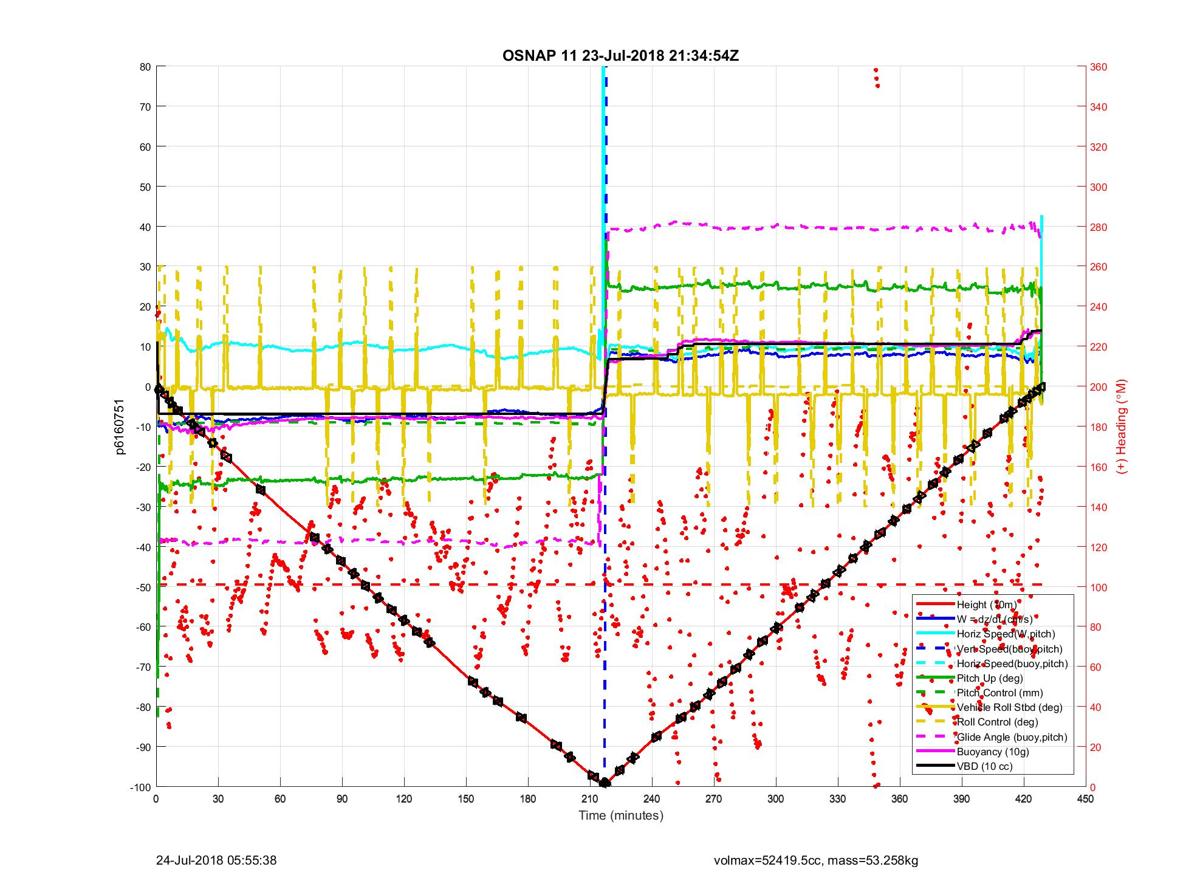Screen dimensions: 1200x885
Task: Click the left-axis tick label "-50"
Action: tap(141, 587)
